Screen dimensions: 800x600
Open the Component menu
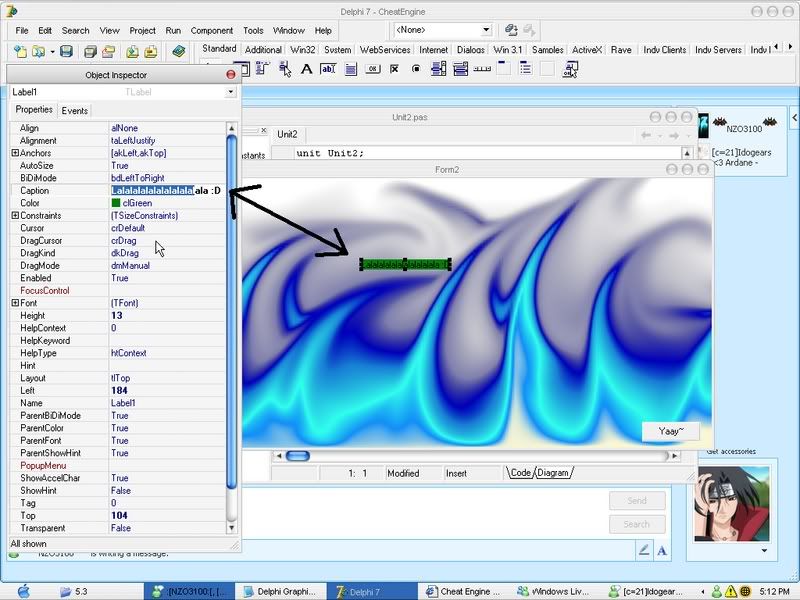[211, 31]
